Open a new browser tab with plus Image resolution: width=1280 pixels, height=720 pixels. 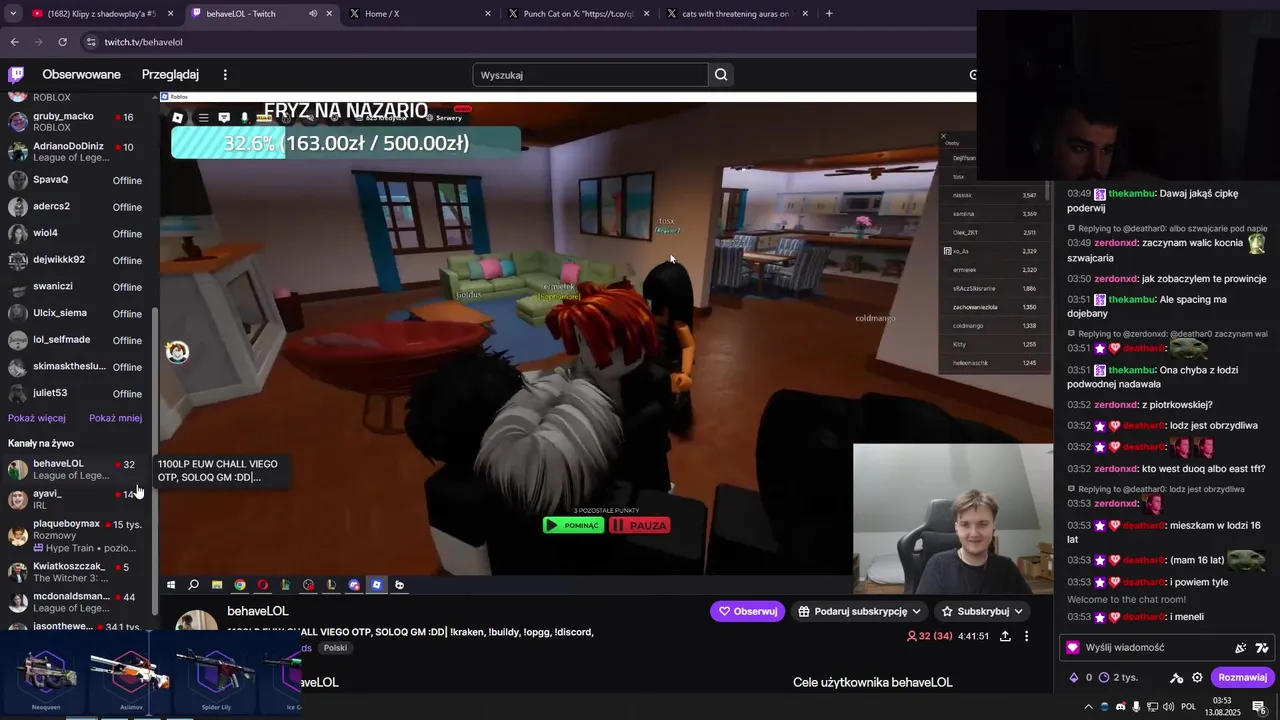pyautogui.click(x=829, y=14)
